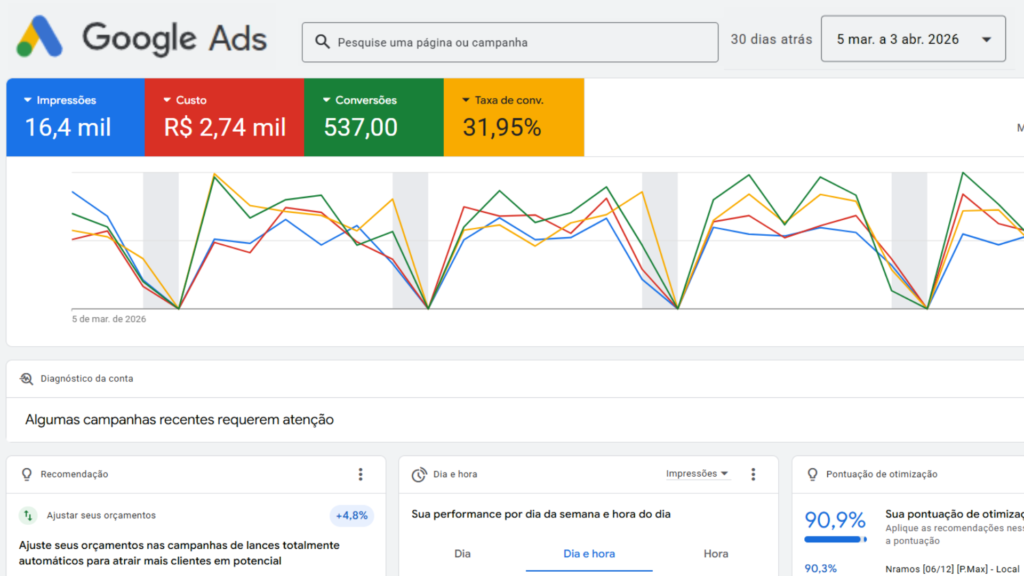Click the Diagnóstico da conta icon
Viewport: 1024px width, 576px height.
(26, 379)
